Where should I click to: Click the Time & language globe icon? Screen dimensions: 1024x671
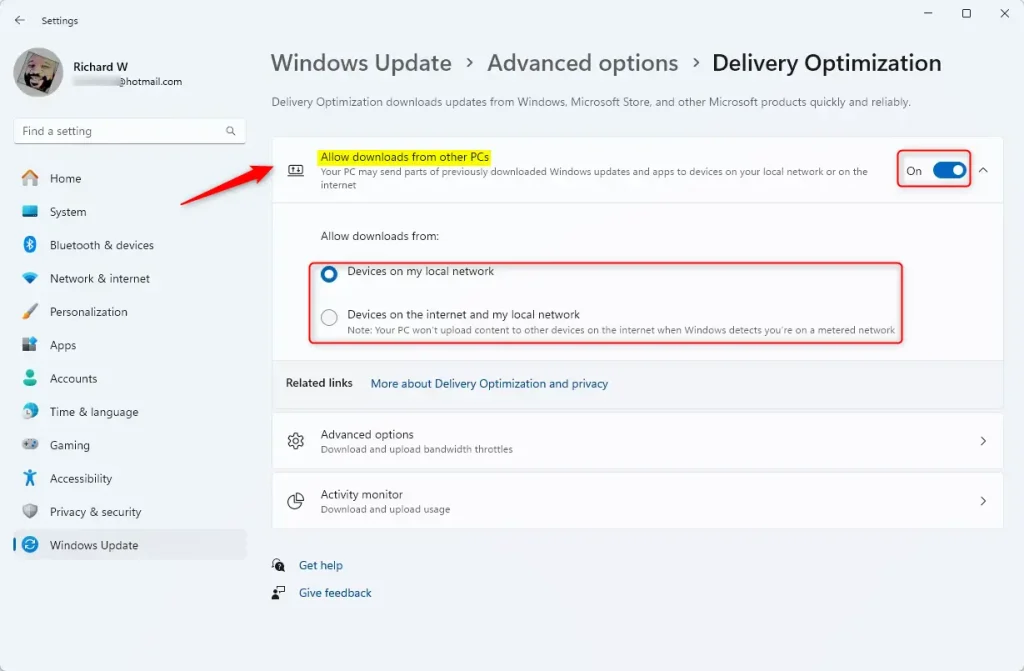pyautogui.click(x=30, y=412)
